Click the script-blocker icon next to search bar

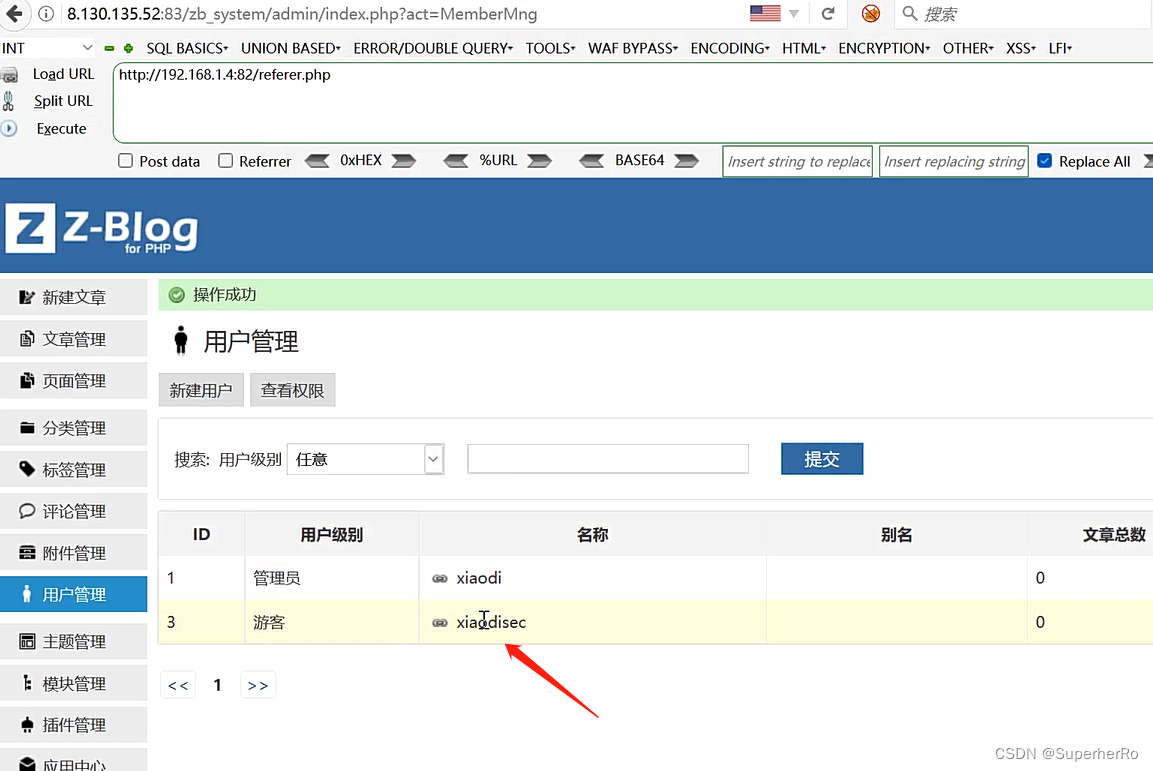tap(869, 14)
